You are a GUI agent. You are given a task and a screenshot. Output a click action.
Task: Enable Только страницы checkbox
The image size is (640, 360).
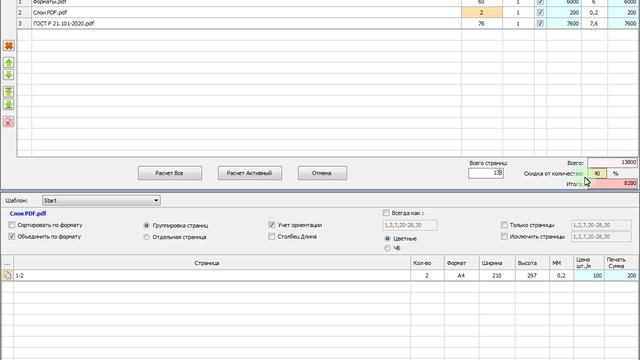pos(504,225)
